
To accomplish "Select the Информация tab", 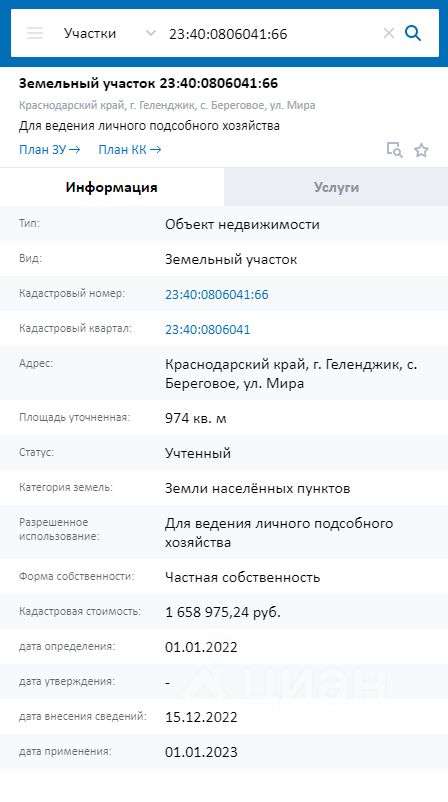I will pos(111,187).
